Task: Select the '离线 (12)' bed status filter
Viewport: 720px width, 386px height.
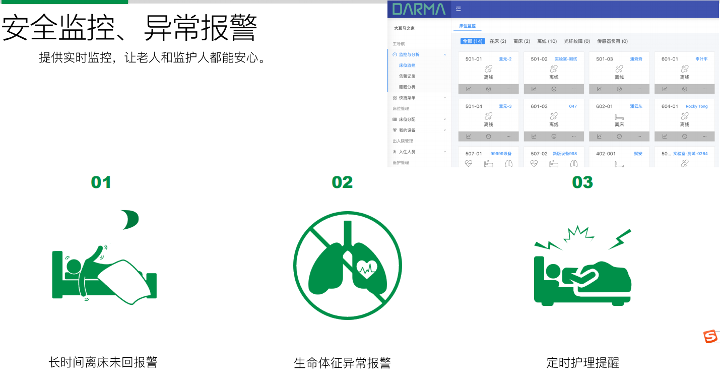Action: (x=547, y=41)
